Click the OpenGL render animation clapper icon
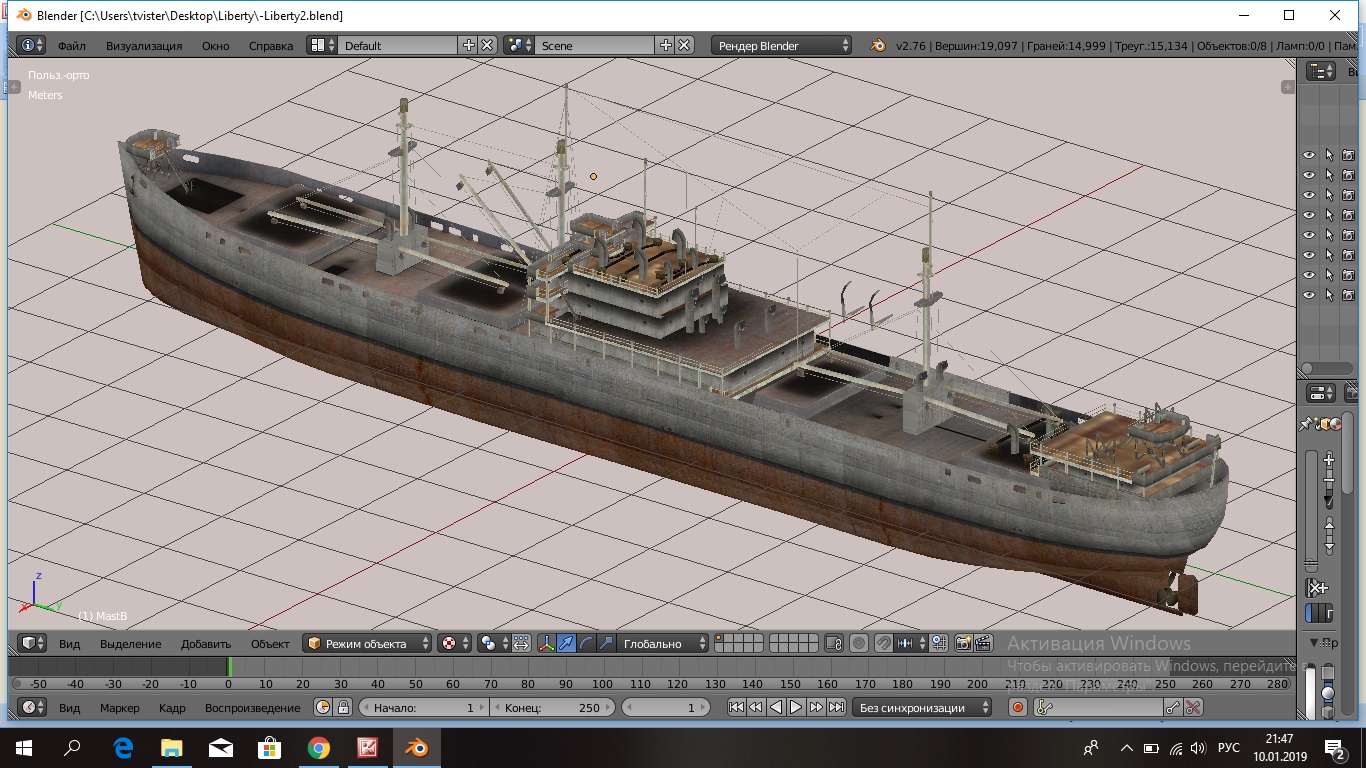1366x768 pixels. tap(984, 643)
